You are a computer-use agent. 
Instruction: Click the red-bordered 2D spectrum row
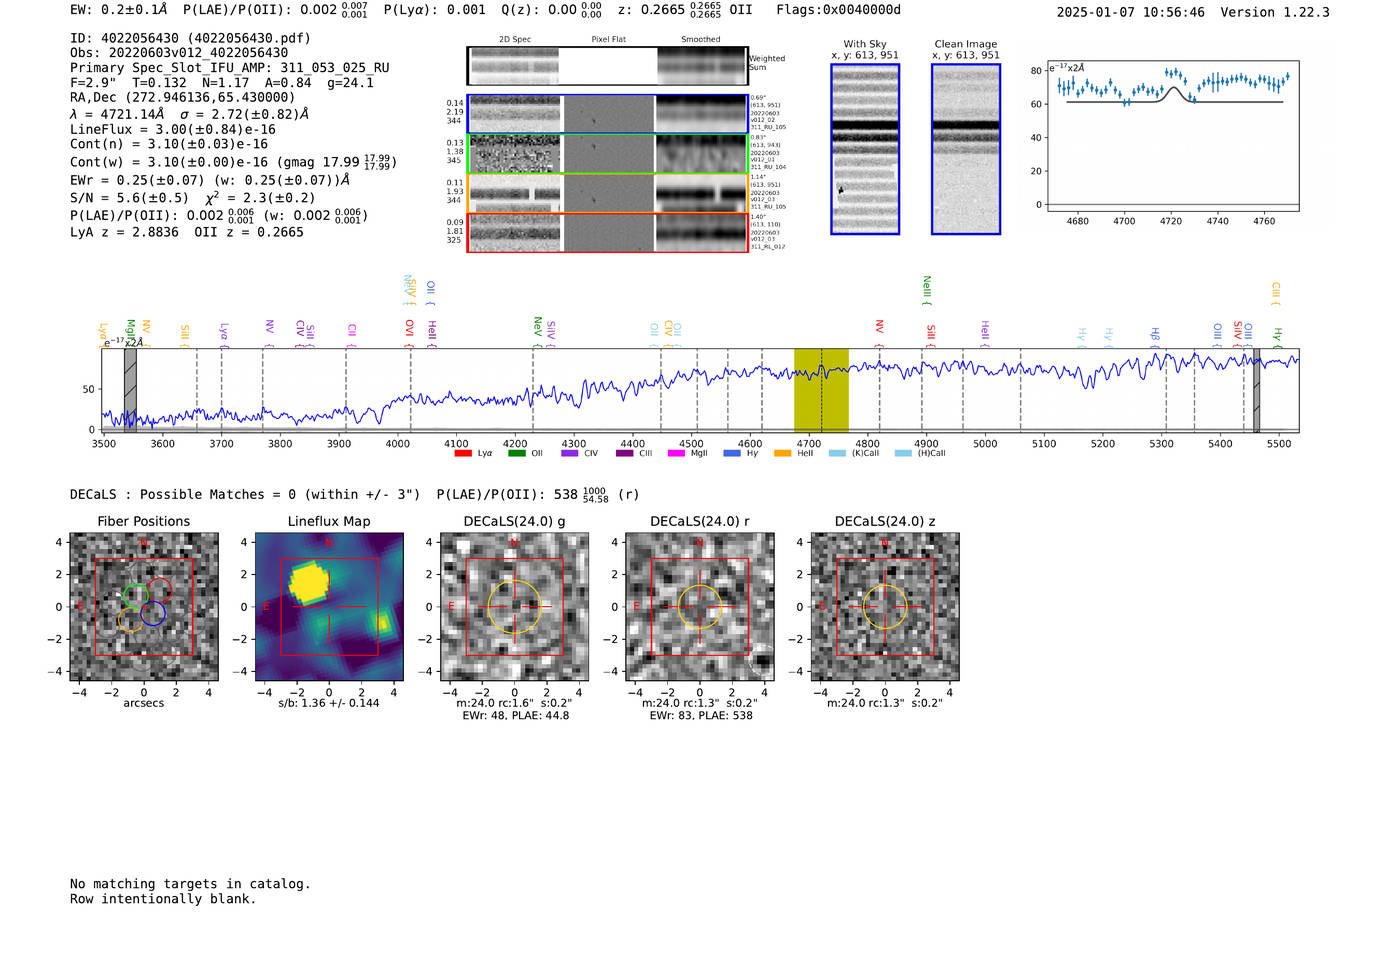tap(608, 233)
